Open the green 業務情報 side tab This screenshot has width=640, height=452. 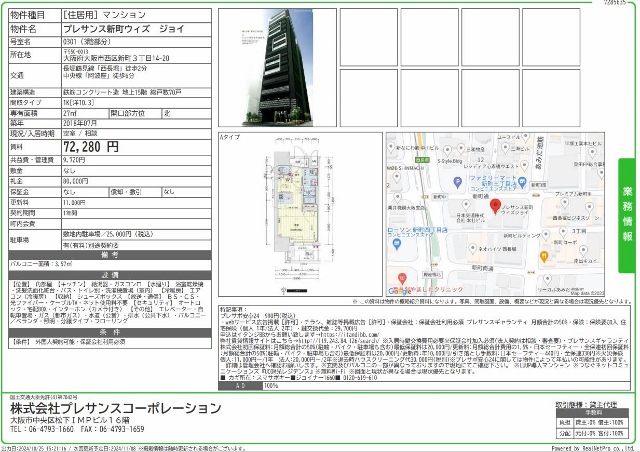(x=627, y=215)
